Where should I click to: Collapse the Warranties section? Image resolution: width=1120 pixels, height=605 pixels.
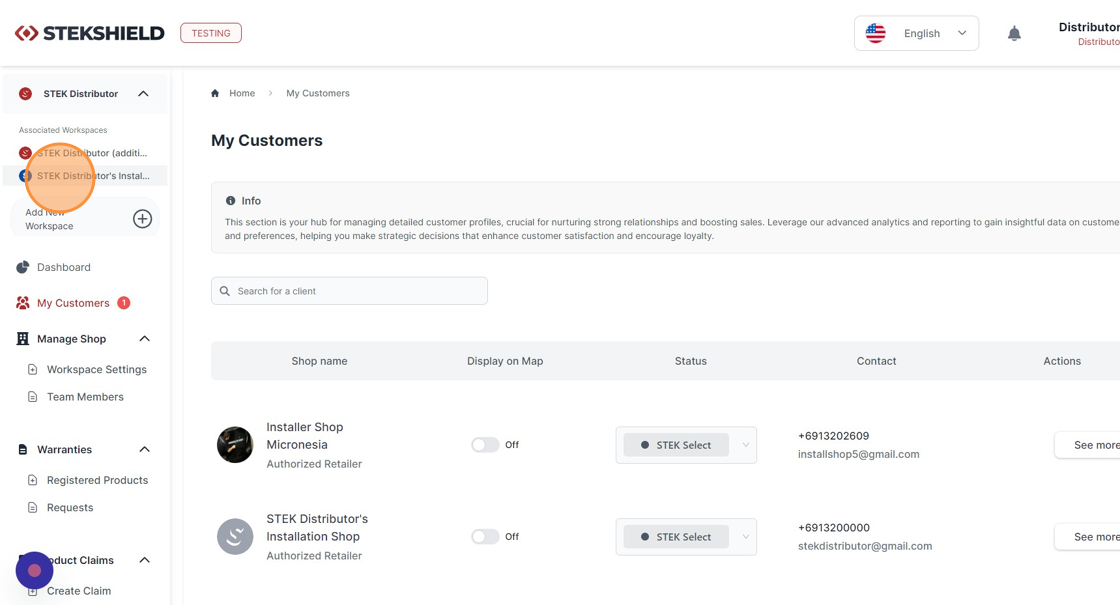(144, 449)
